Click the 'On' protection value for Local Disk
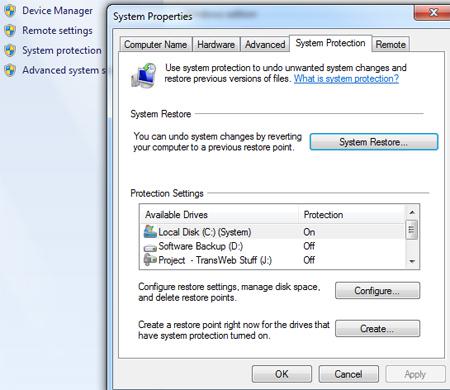Image resolution: width=450 pixels, height=390 pixels. point(309,232)
